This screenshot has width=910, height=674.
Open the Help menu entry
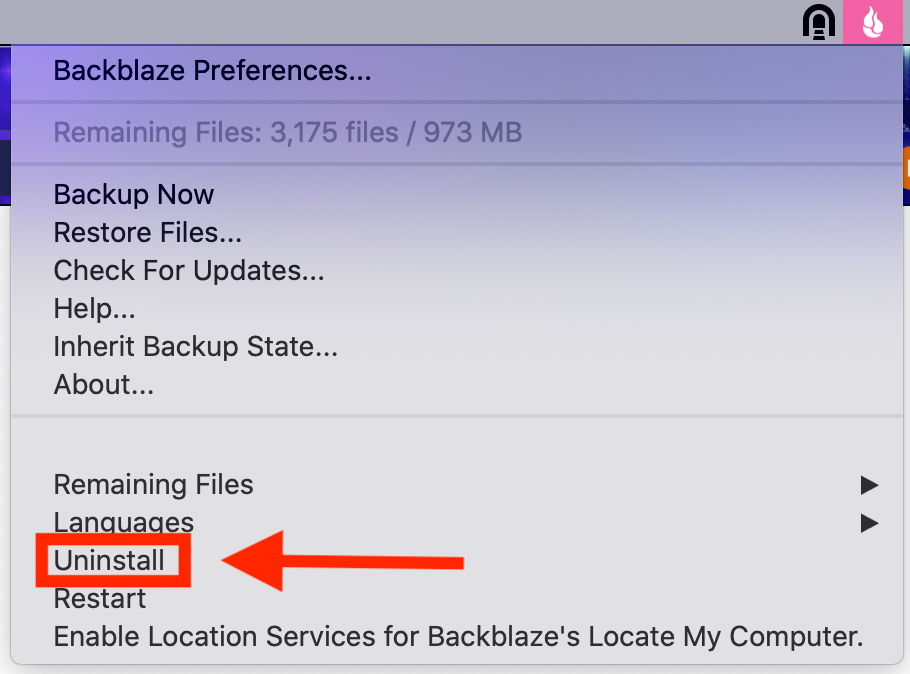(94, 308)
